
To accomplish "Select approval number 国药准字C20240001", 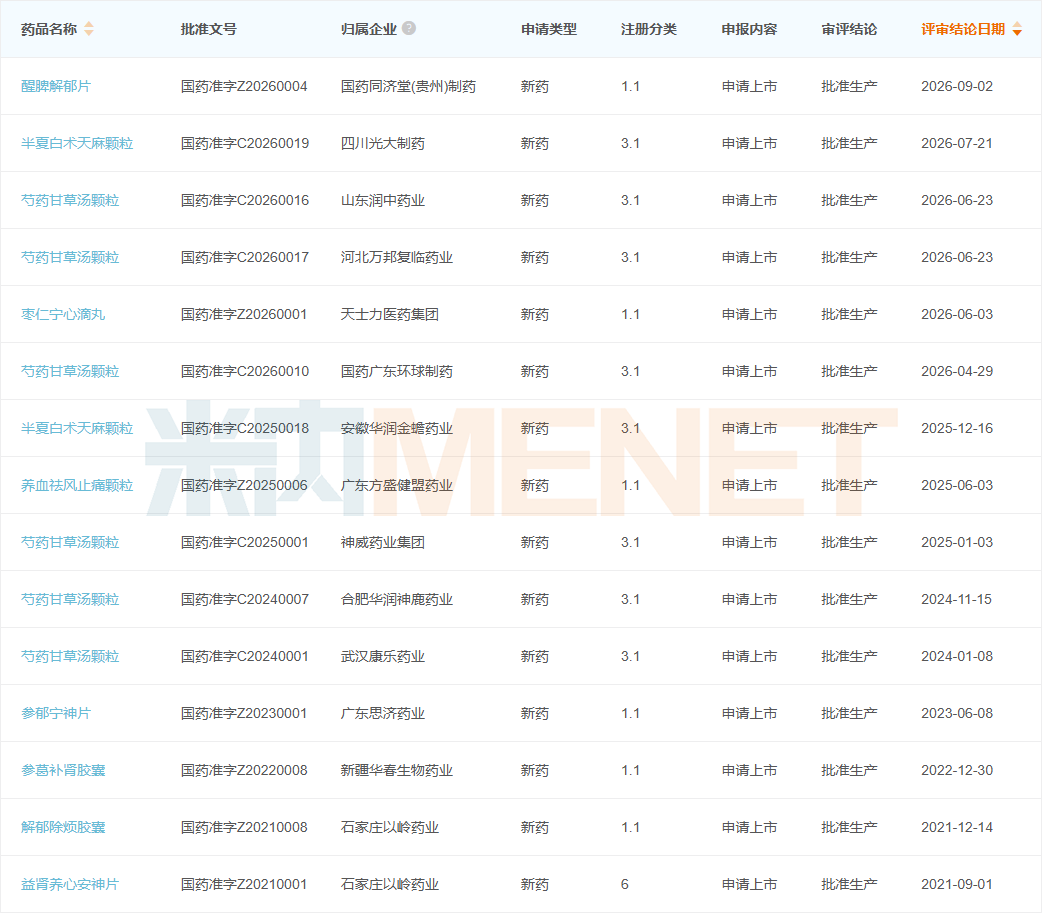I will point(245,657).
